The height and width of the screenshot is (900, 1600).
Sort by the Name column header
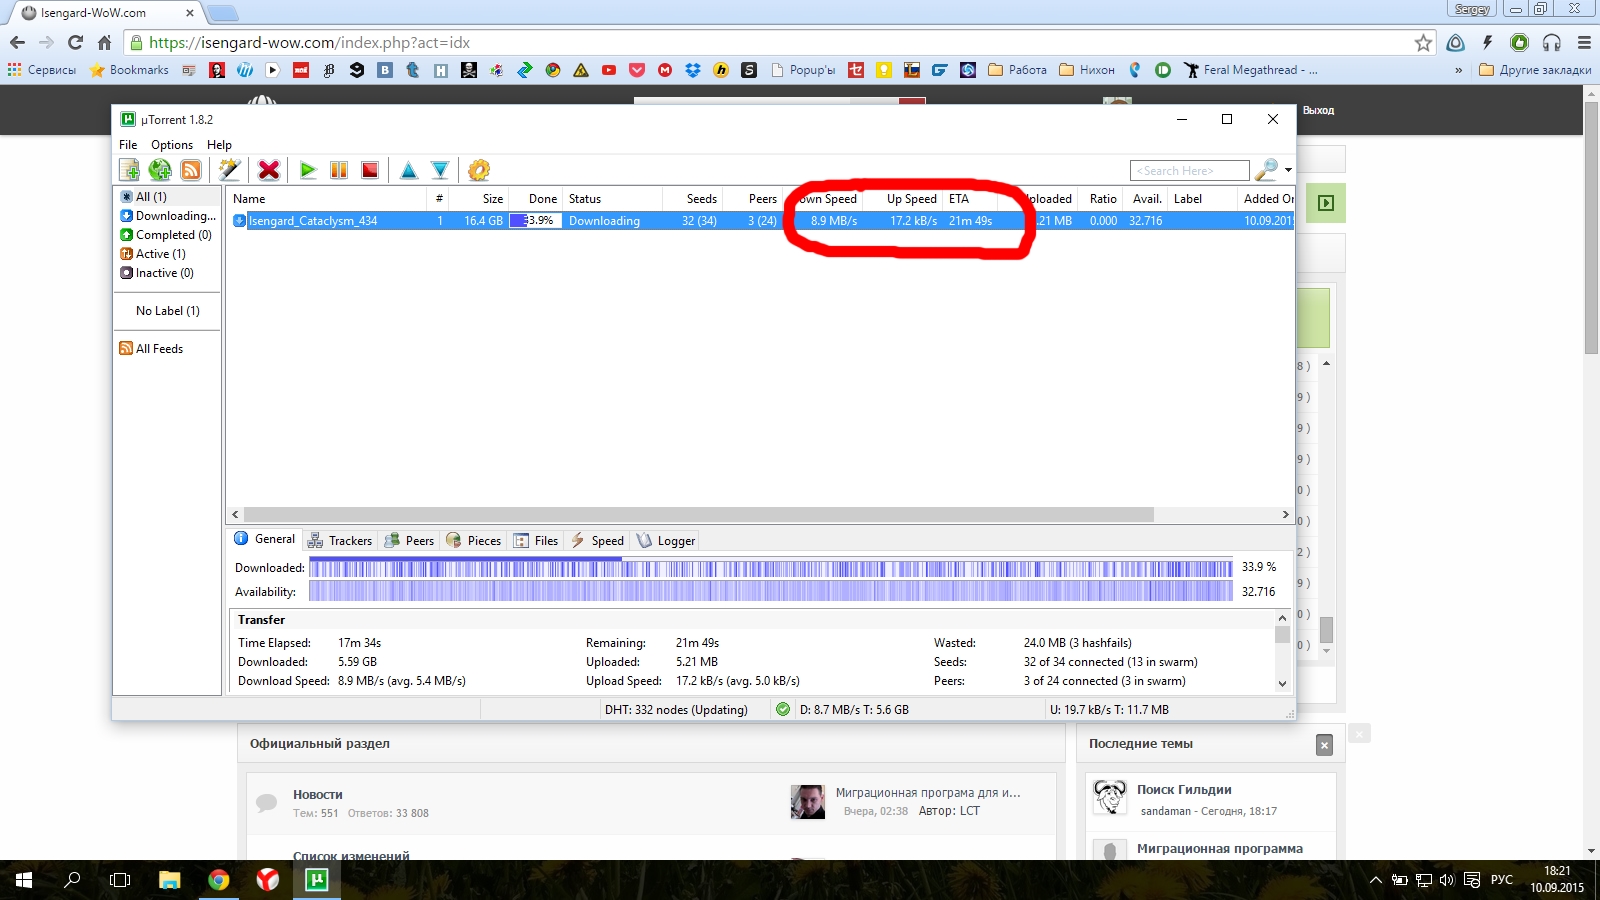tap(326, 199)
